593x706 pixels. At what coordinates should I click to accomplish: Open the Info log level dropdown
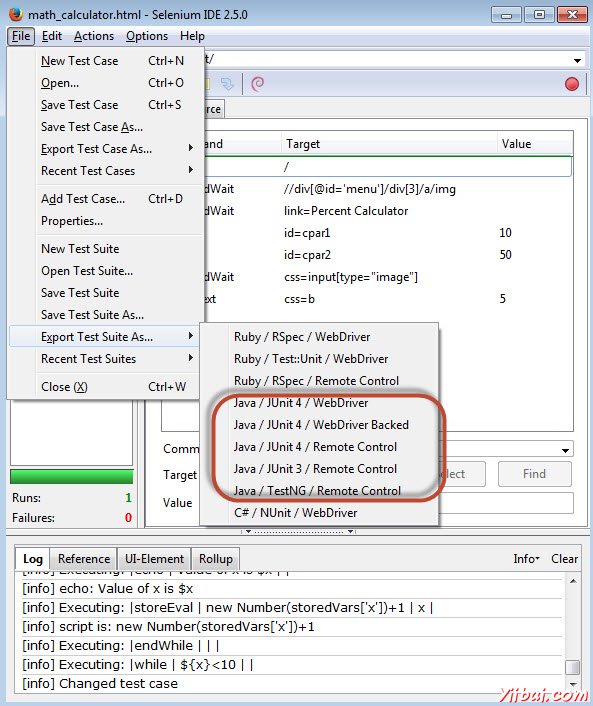coord(526,559)
